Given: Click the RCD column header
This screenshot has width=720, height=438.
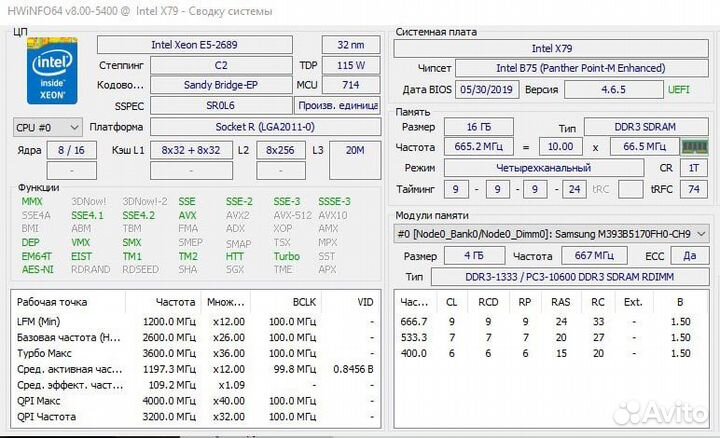Looking at the screenshot, I should [488, 302].
